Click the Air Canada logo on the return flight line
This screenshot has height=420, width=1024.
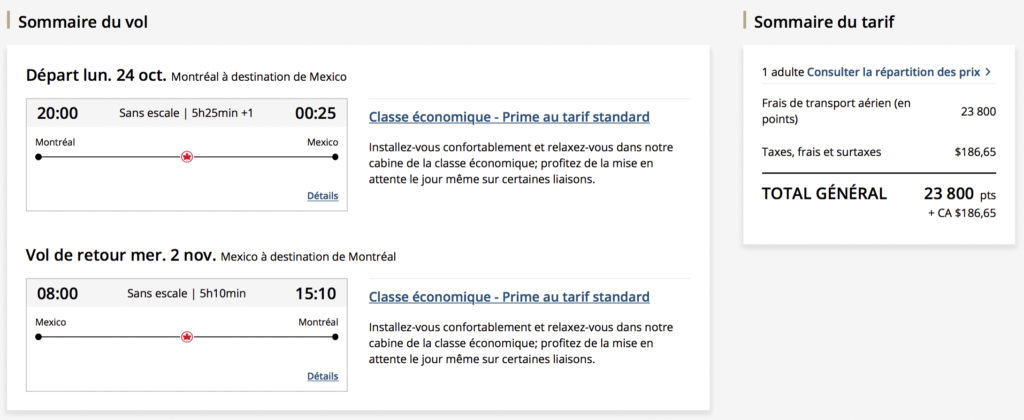pyautogui.click(x=187, y=337)
